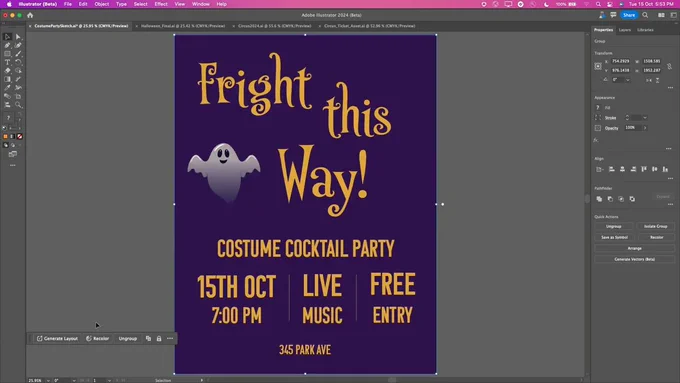Select the Rectangle tool
The image size is (680, 383).
[7, 54]
